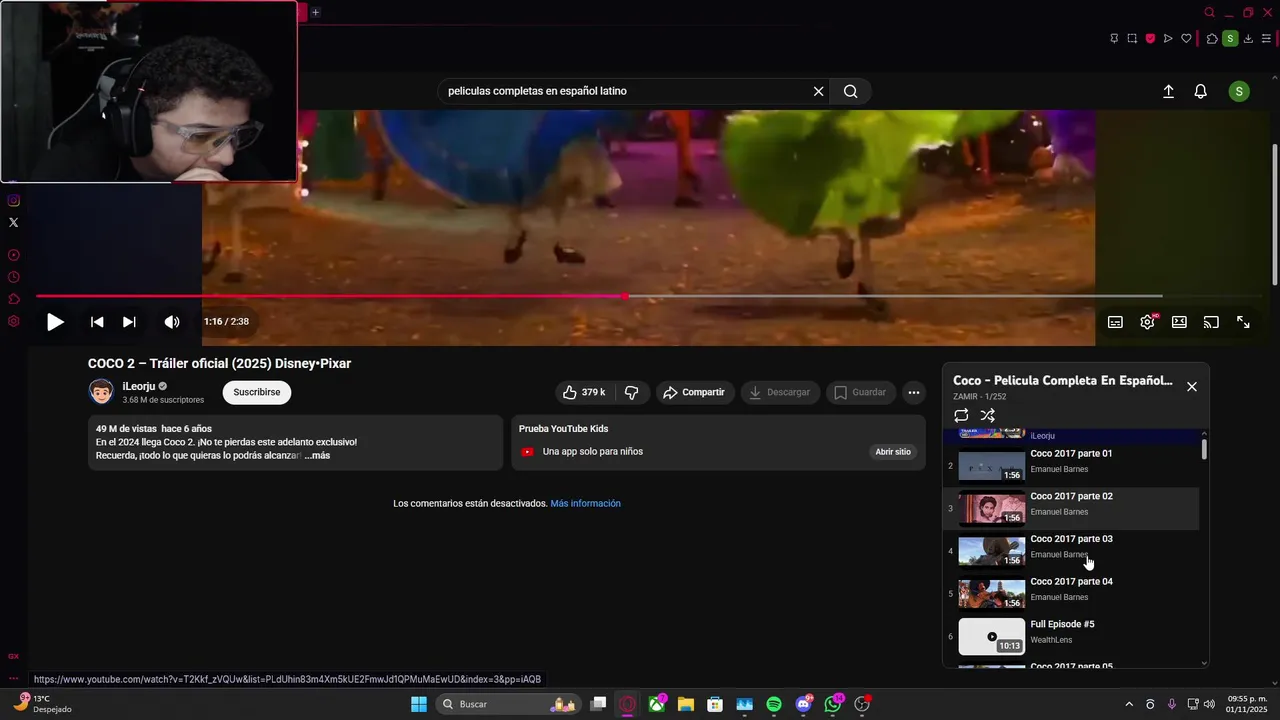Go to previous video in playlist

click(97, 322)
